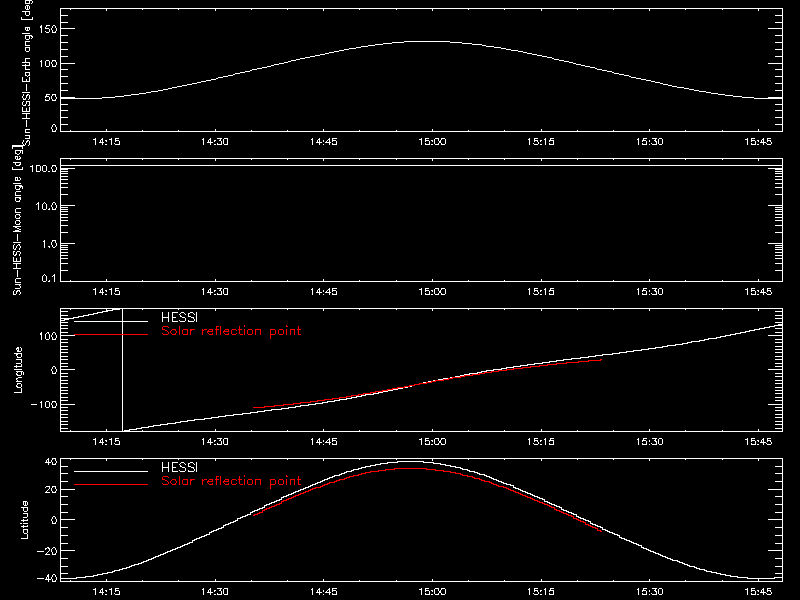Image resolution: width=800 pixels, height=600 pixels.
Task: Click 15:00 time label under Latitude plot
Action: (432, 592)
